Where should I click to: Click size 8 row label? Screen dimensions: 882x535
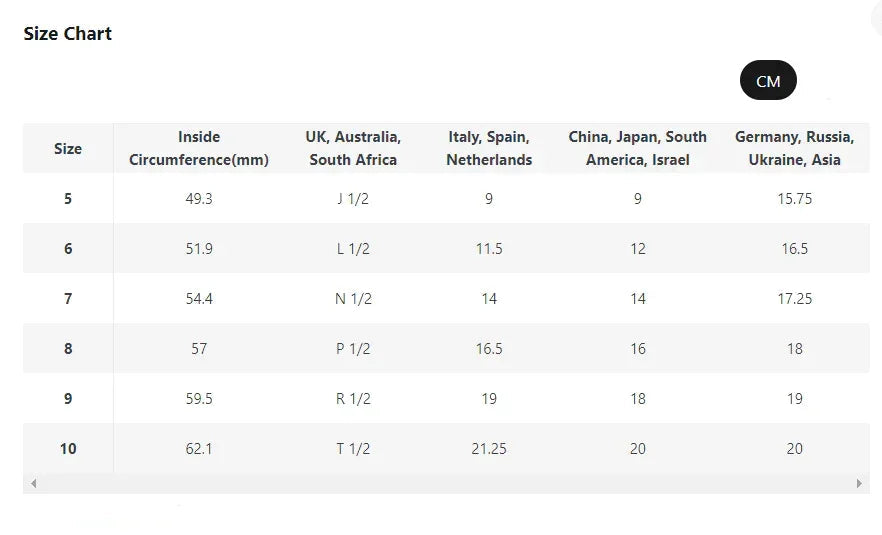coord(68,349)
